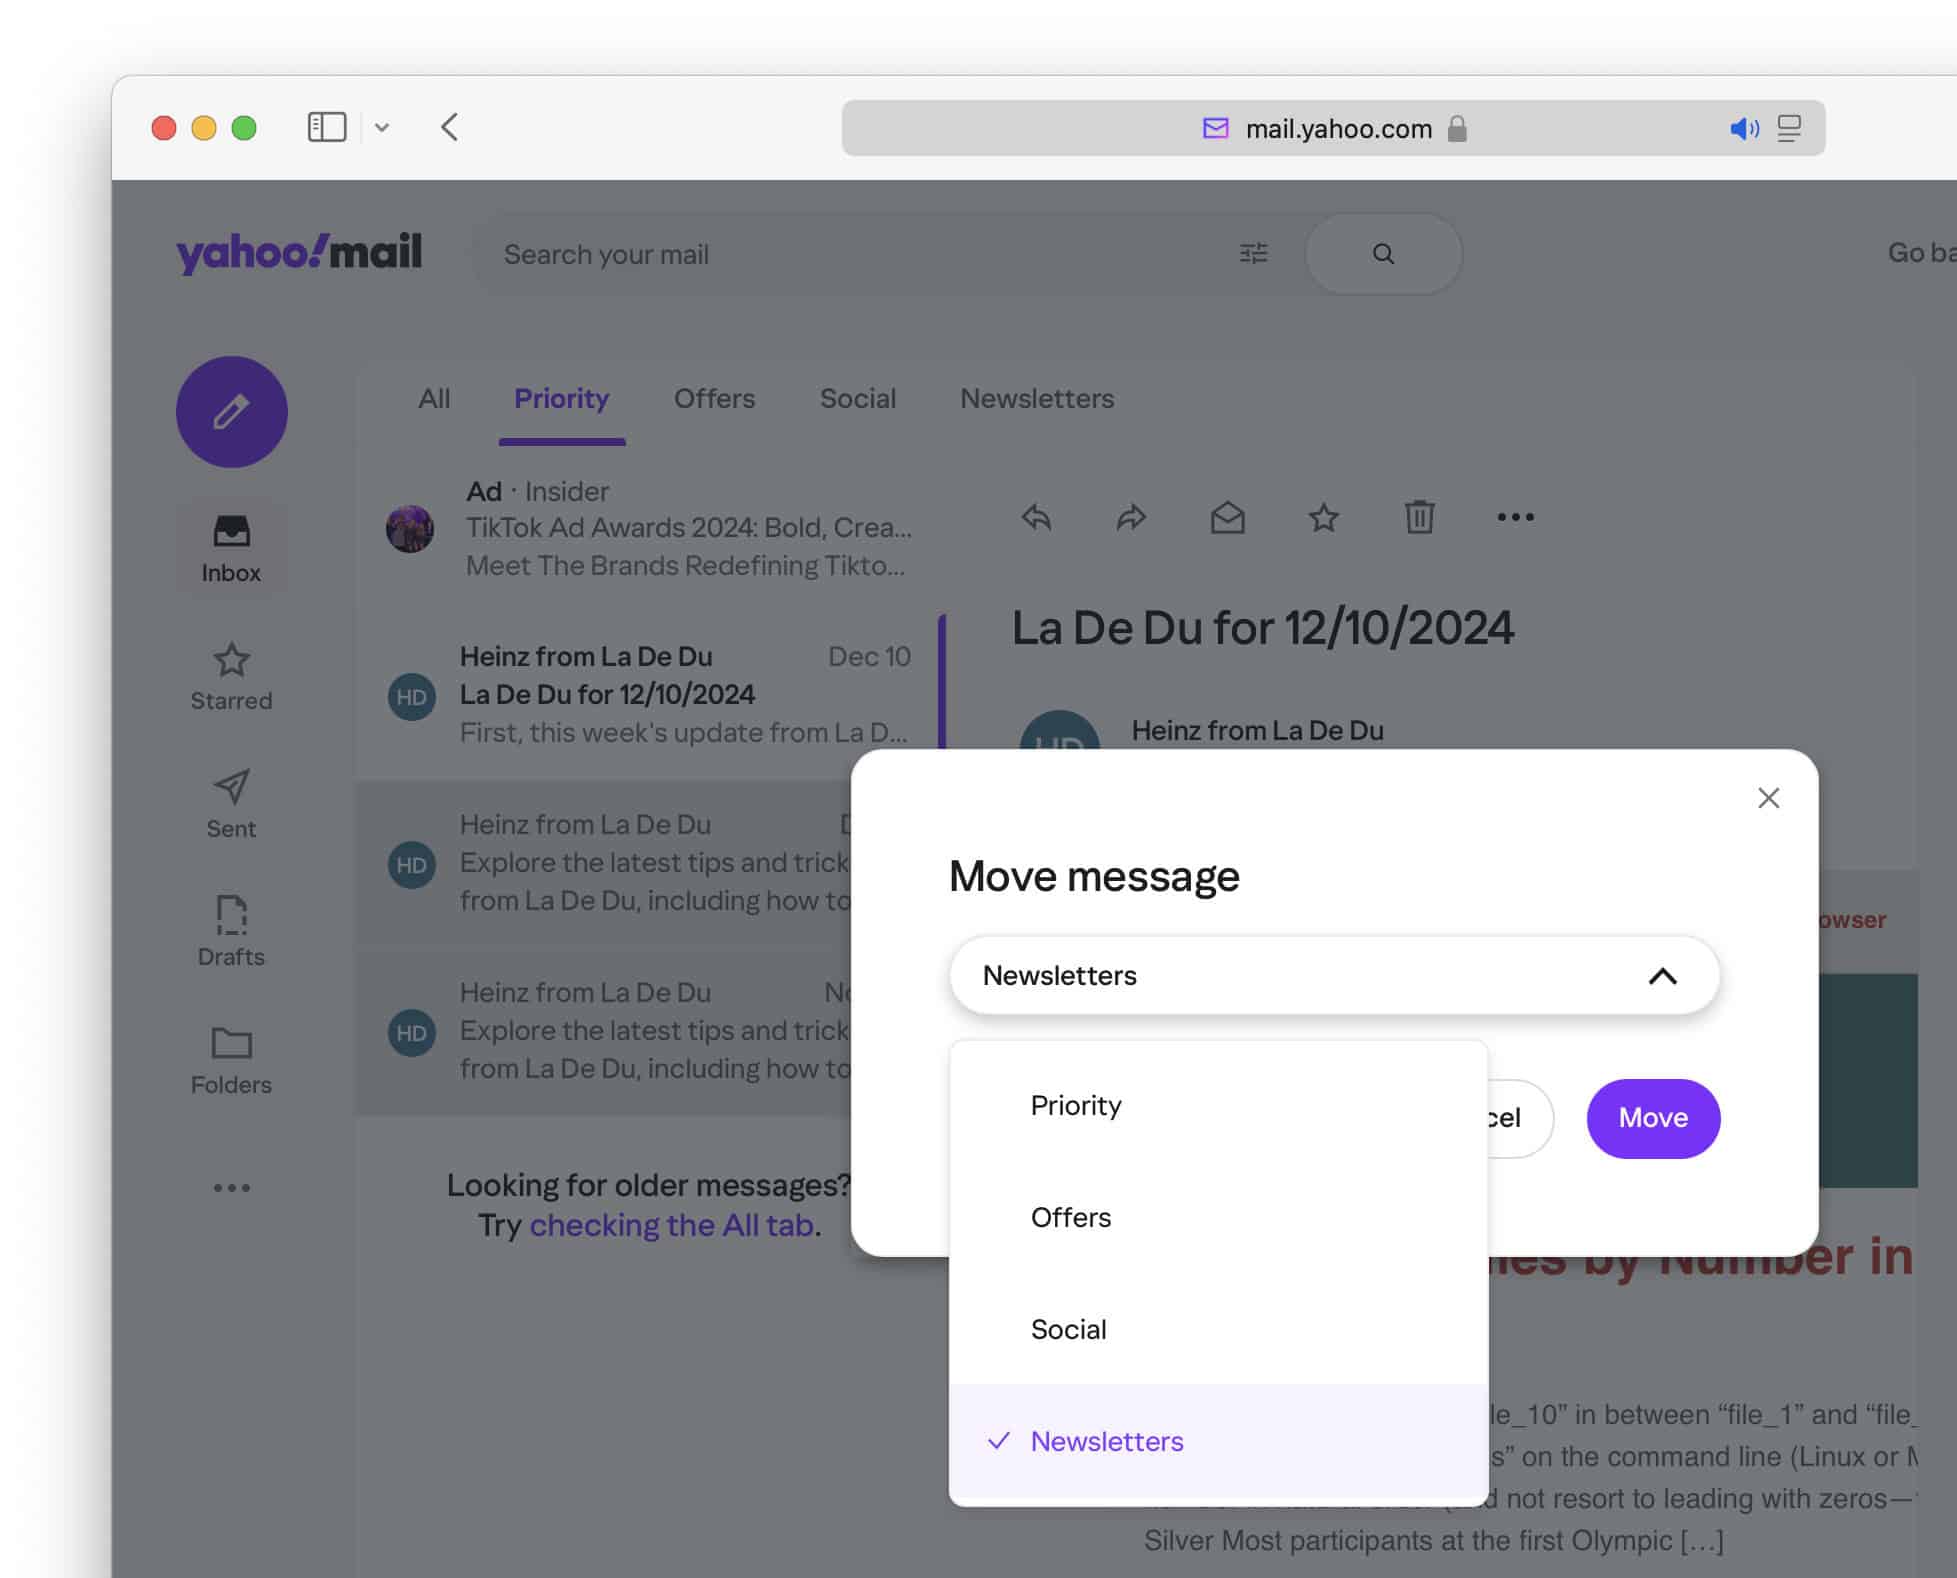Mark the message unread via envelope icon

click(1228, 517)
